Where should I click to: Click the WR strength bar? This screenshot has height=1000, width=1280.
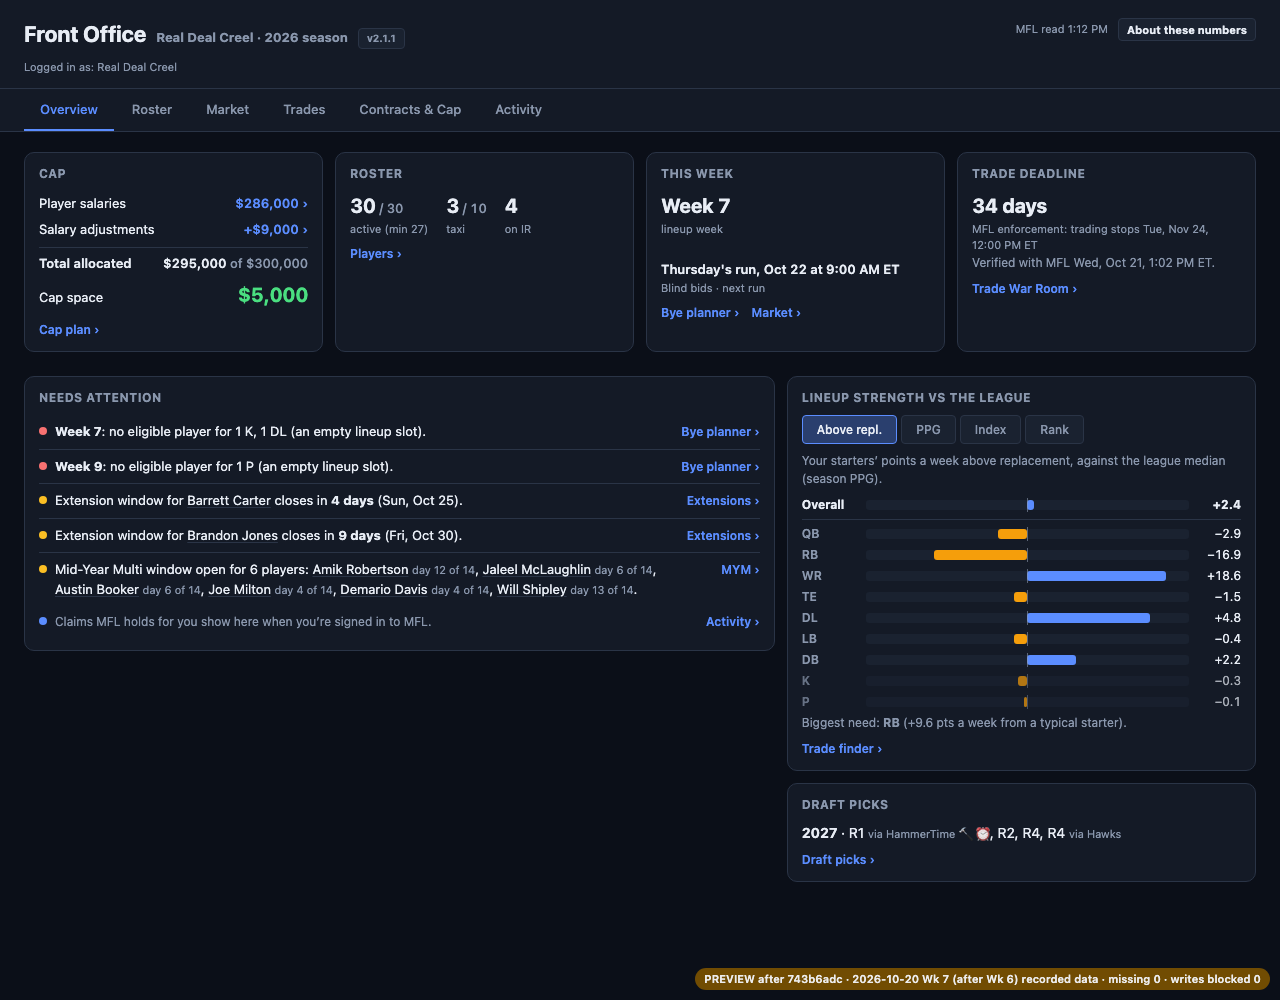pos(1096,576)
